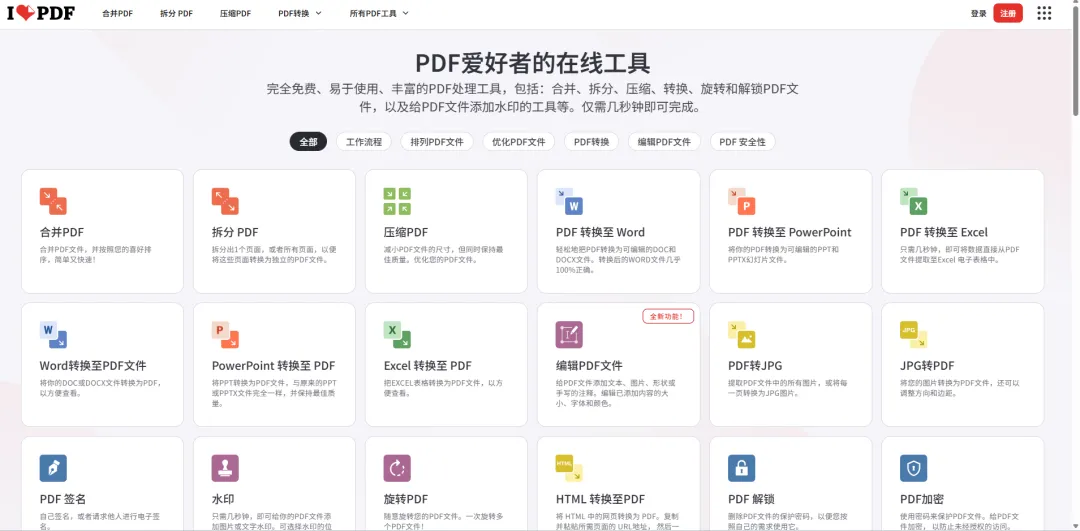Click the 登录 login link
The image size is (1080, 531).
979,13
